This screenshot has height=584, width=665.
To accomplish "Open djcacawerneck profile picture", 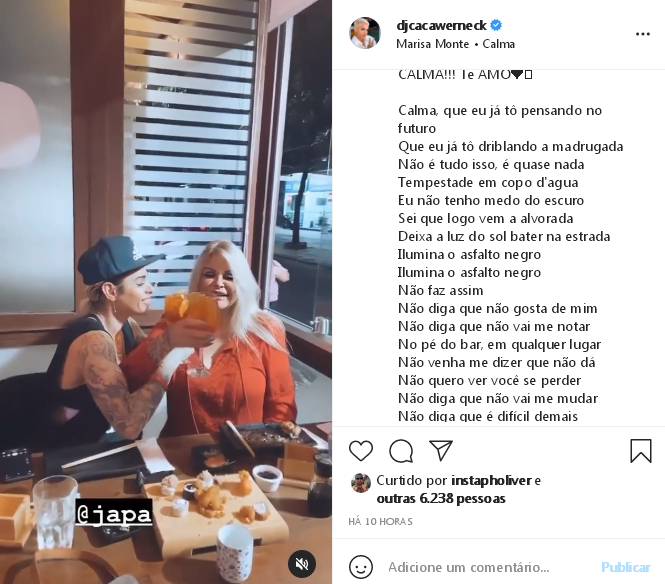I will tap(365, 33).
